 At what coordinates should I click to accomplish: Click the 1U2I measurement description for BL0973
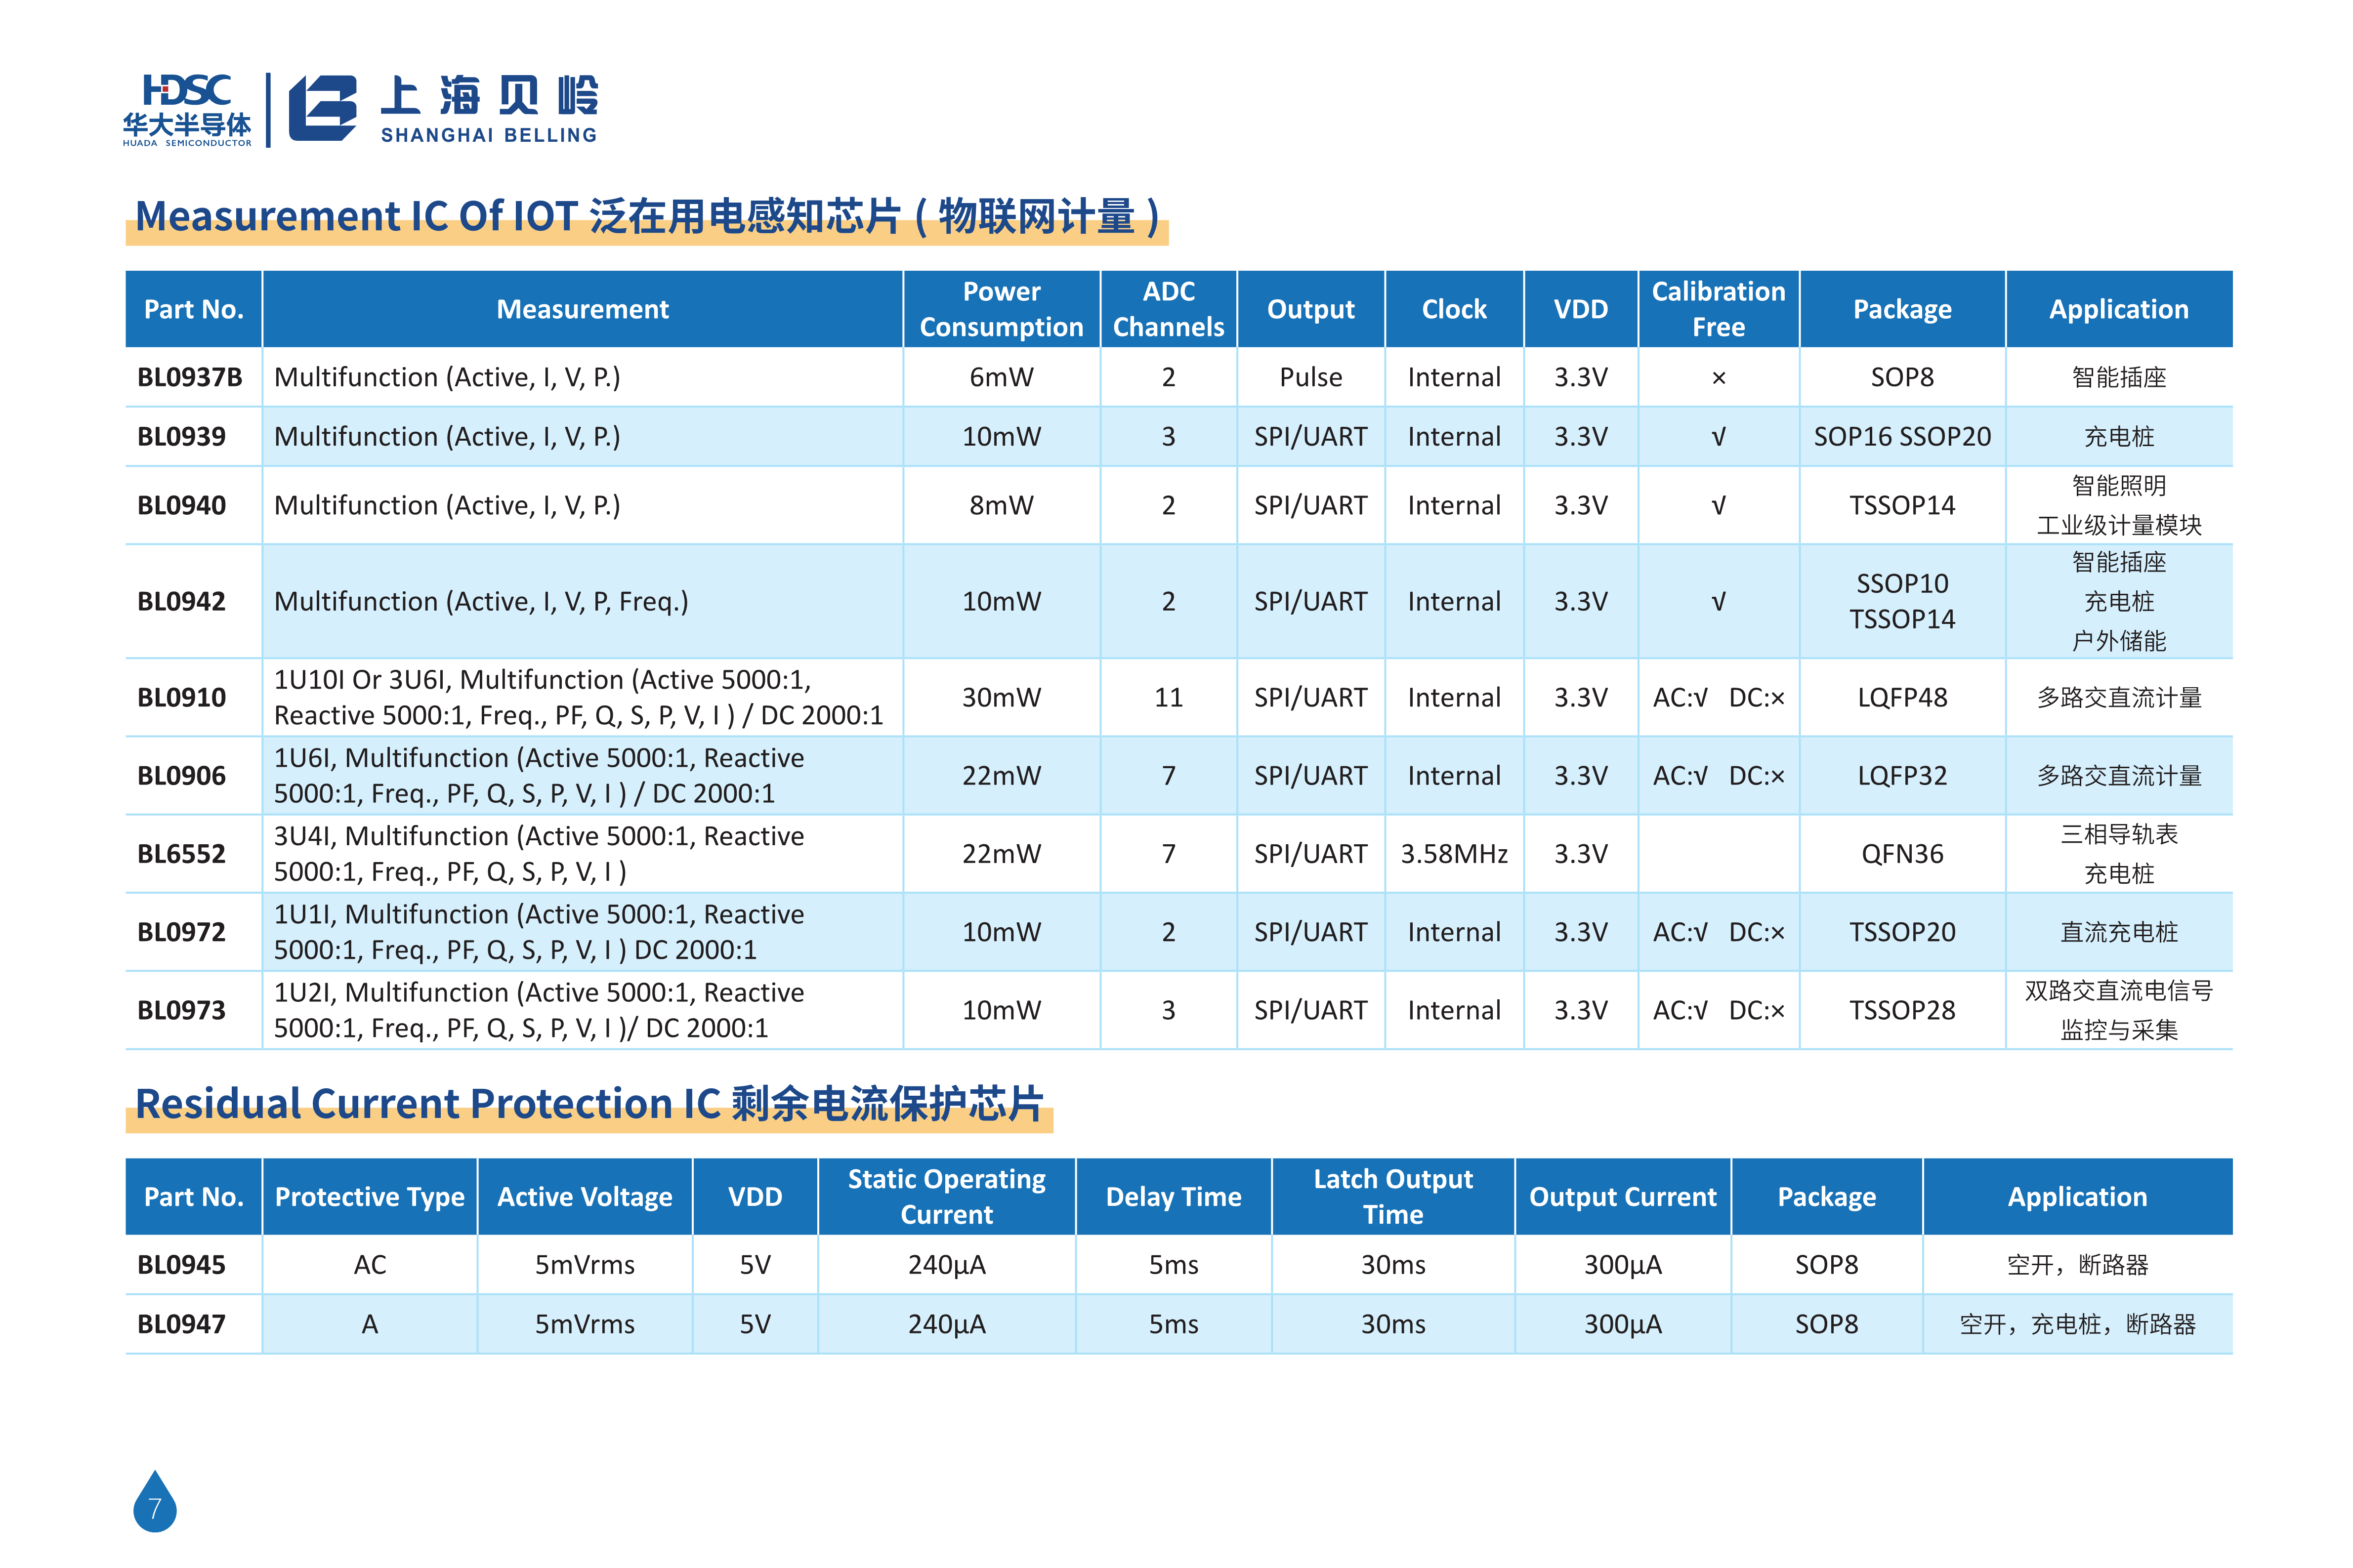click(538, 1010)
